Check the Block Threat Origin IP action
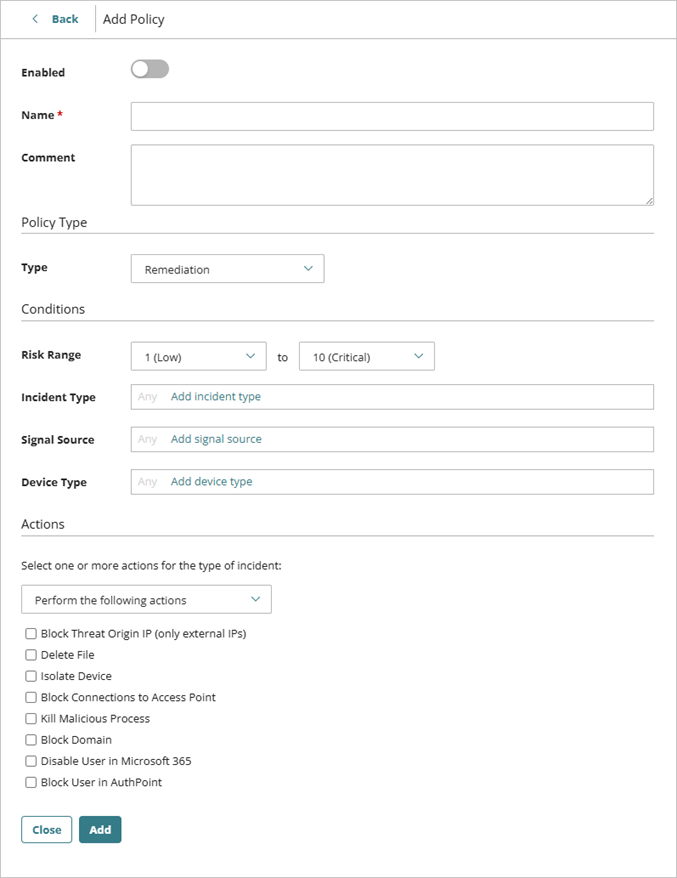 tap(31, 633)
